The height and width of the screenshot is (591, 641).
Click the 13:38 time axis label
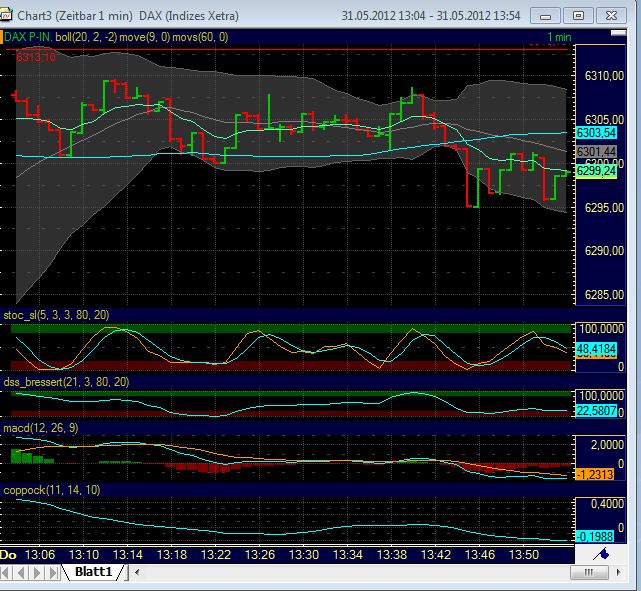click(392, 555)
